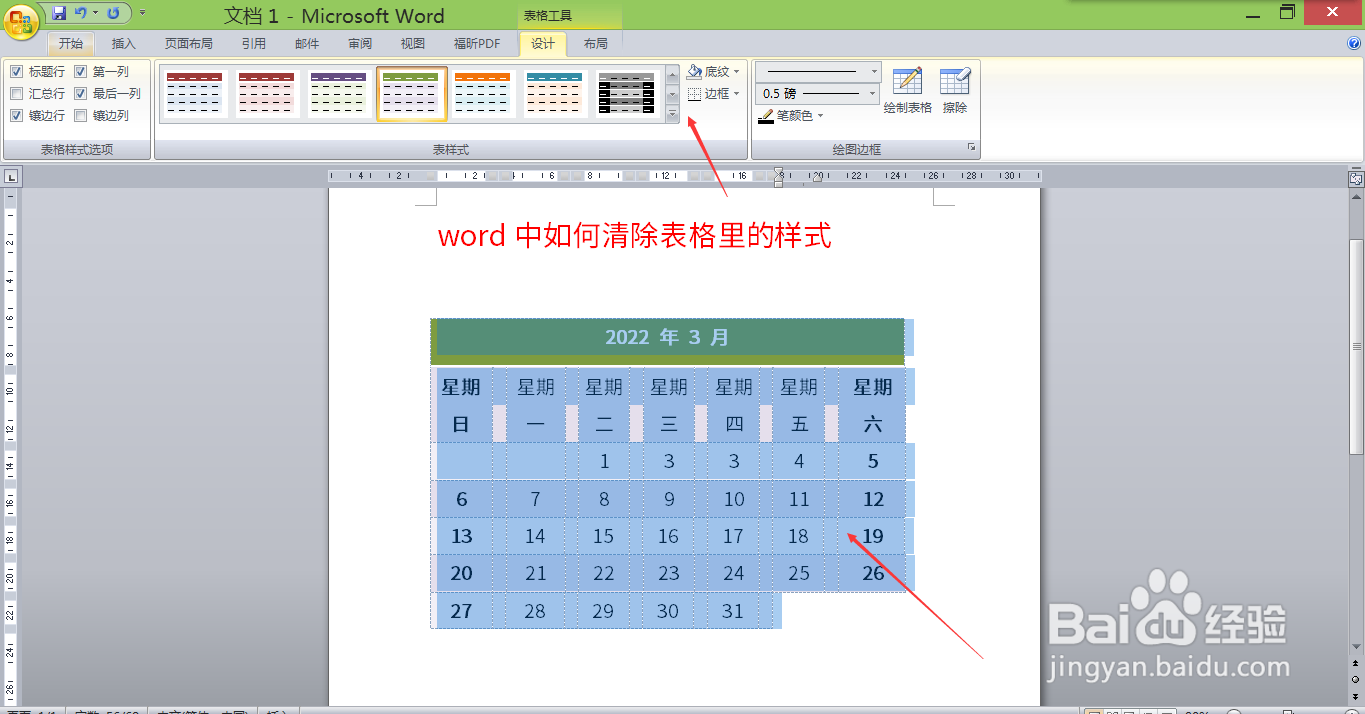The width and height of the screenshot is (1365, 714).
Task: Toggle the 镶边行 banded rows checkbox
Action: coord(17,116)
